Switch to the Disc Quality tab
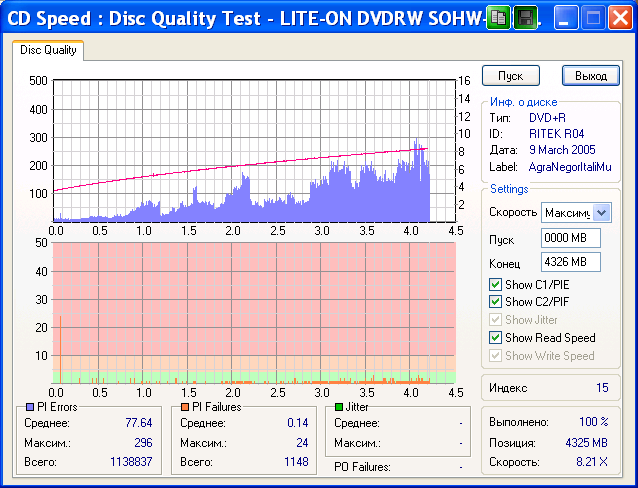This screenshot has width=638, height=488. click(48, 50)
